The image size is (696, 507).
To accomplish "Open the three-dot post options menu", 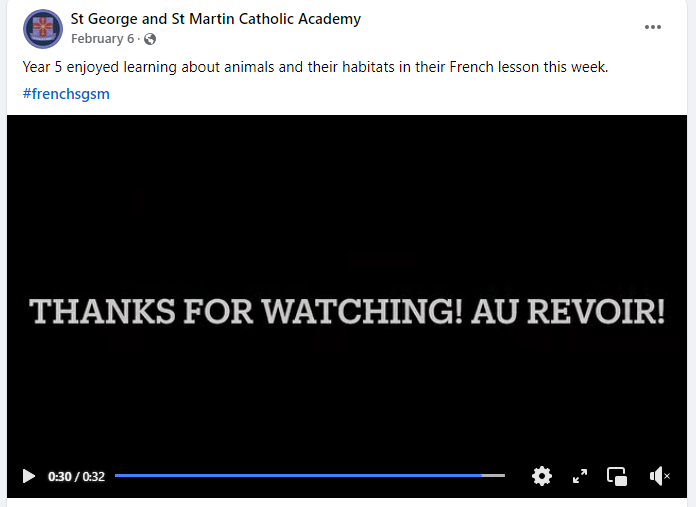I will coord(652,27).
